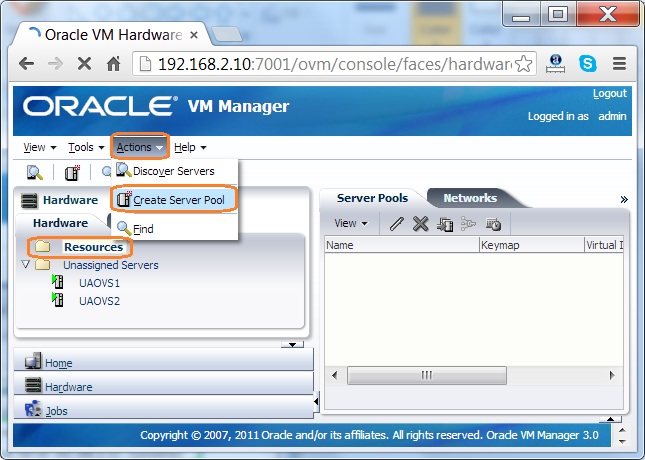Click the Discover Servers toolbar magnifier icon

35,172
